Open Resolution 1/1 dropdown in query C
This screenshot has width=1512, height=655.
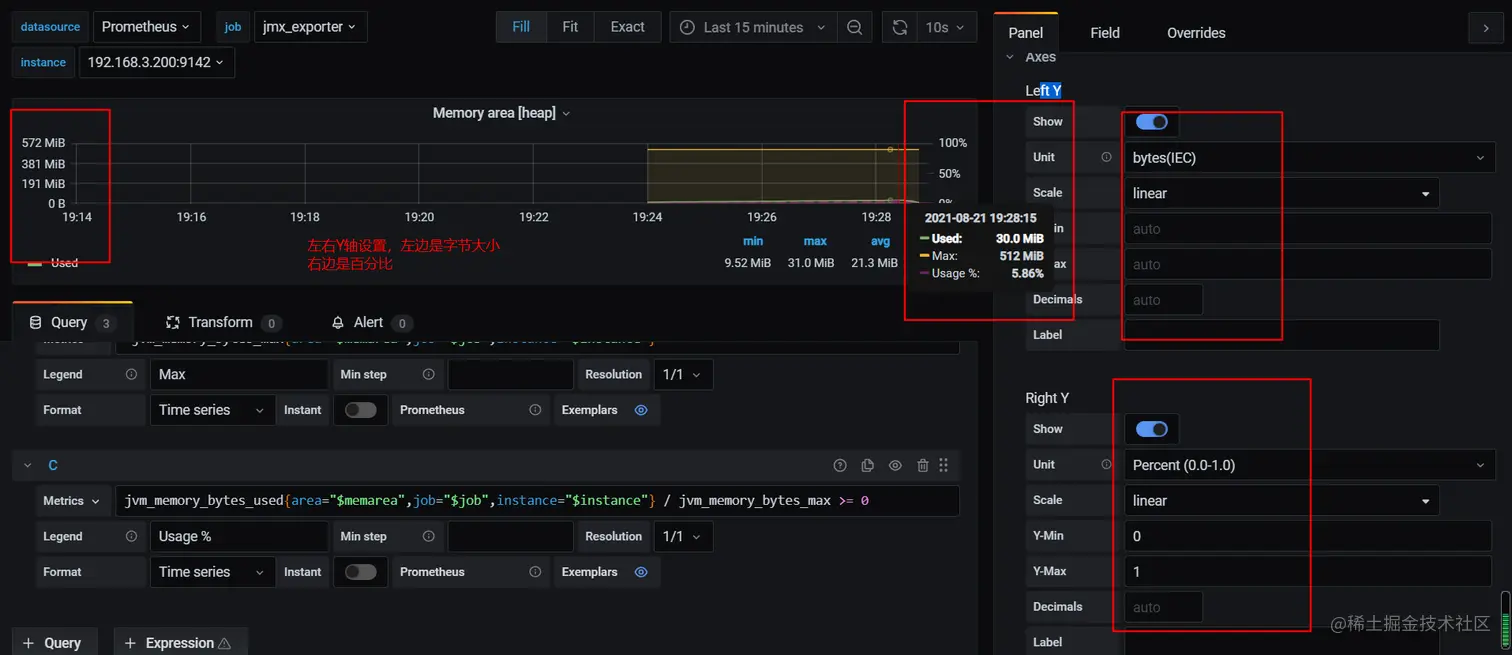[x=682, y=536]
